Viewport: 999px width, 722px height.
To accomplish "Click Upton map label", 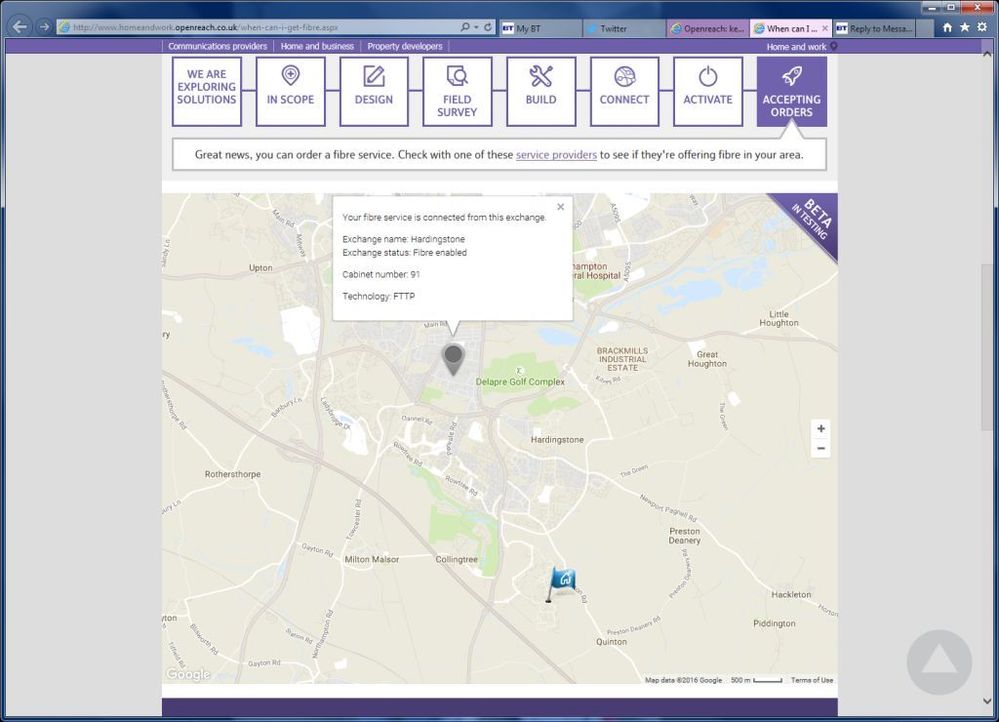I will click(260, 268).
